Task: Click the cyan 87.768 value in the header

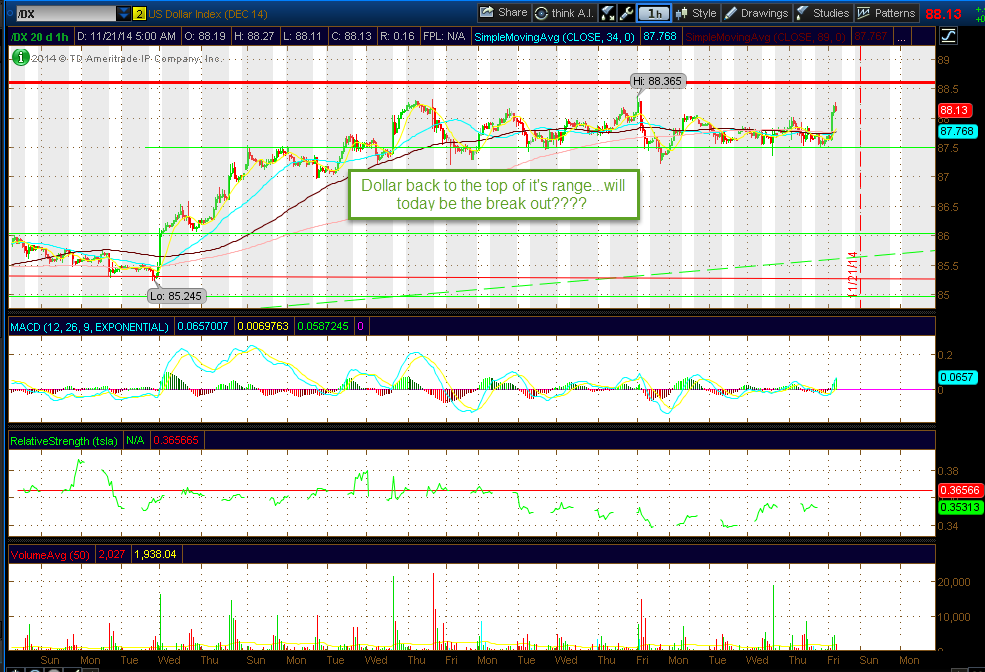Action: click(660, 36)
